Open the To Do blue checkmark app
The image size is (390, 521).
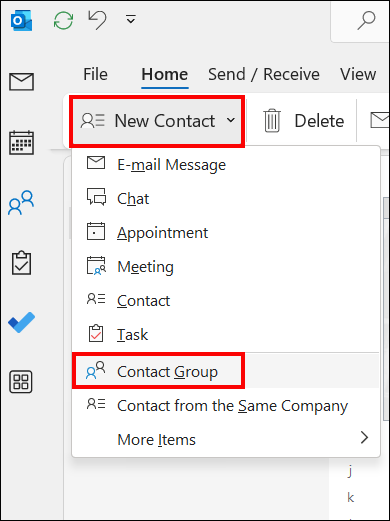click(21, 322)
